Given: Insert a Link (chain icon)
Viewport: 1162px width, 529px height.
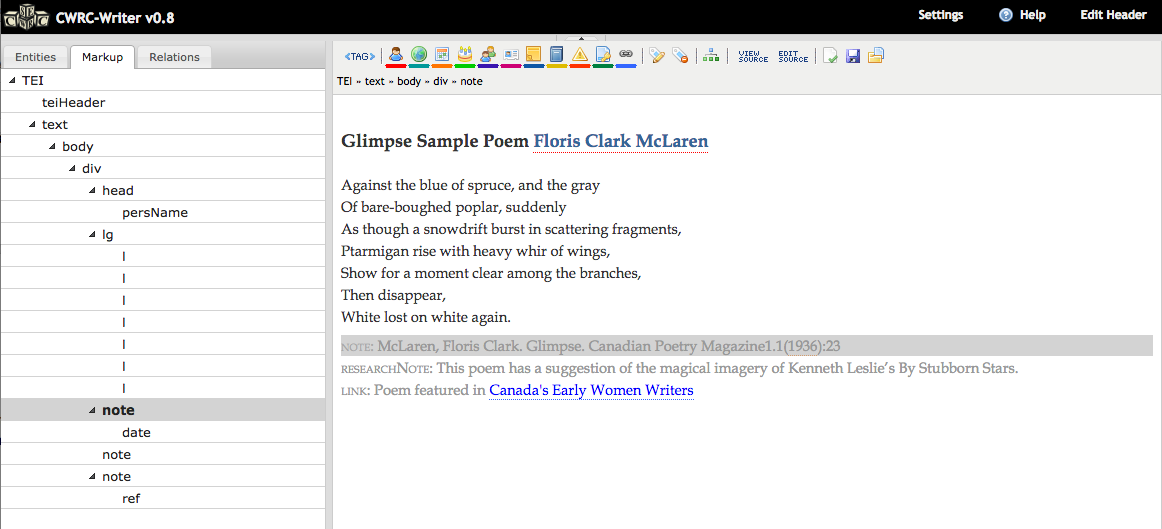Looking at the screenshot, I should tap(625, 55).
